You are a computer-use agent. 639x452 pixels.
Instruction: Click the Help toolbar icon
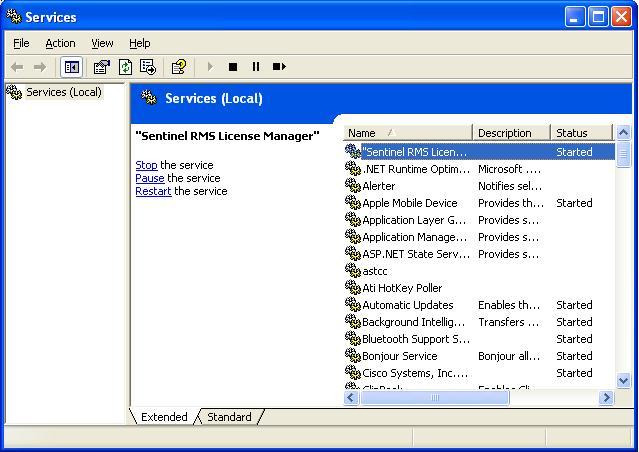coord(178,67)
